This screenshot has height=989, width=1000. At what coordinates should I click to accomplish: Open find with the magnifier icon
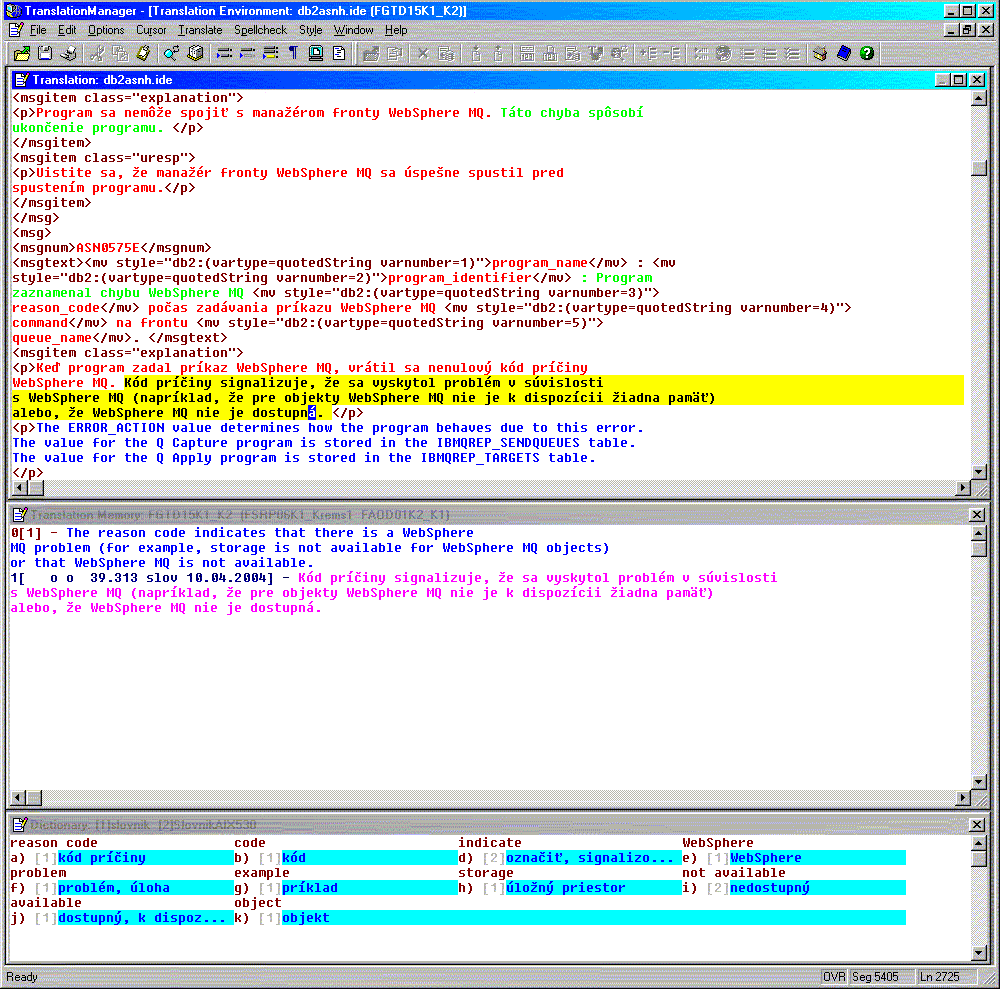(171, 54)
